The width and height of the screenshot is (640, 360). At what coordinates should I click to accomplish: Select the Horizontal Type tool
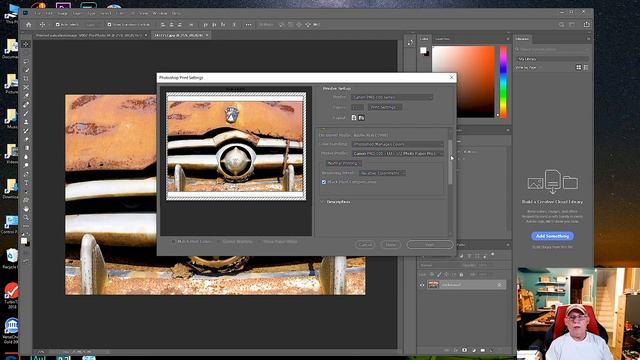pos(26,182)
